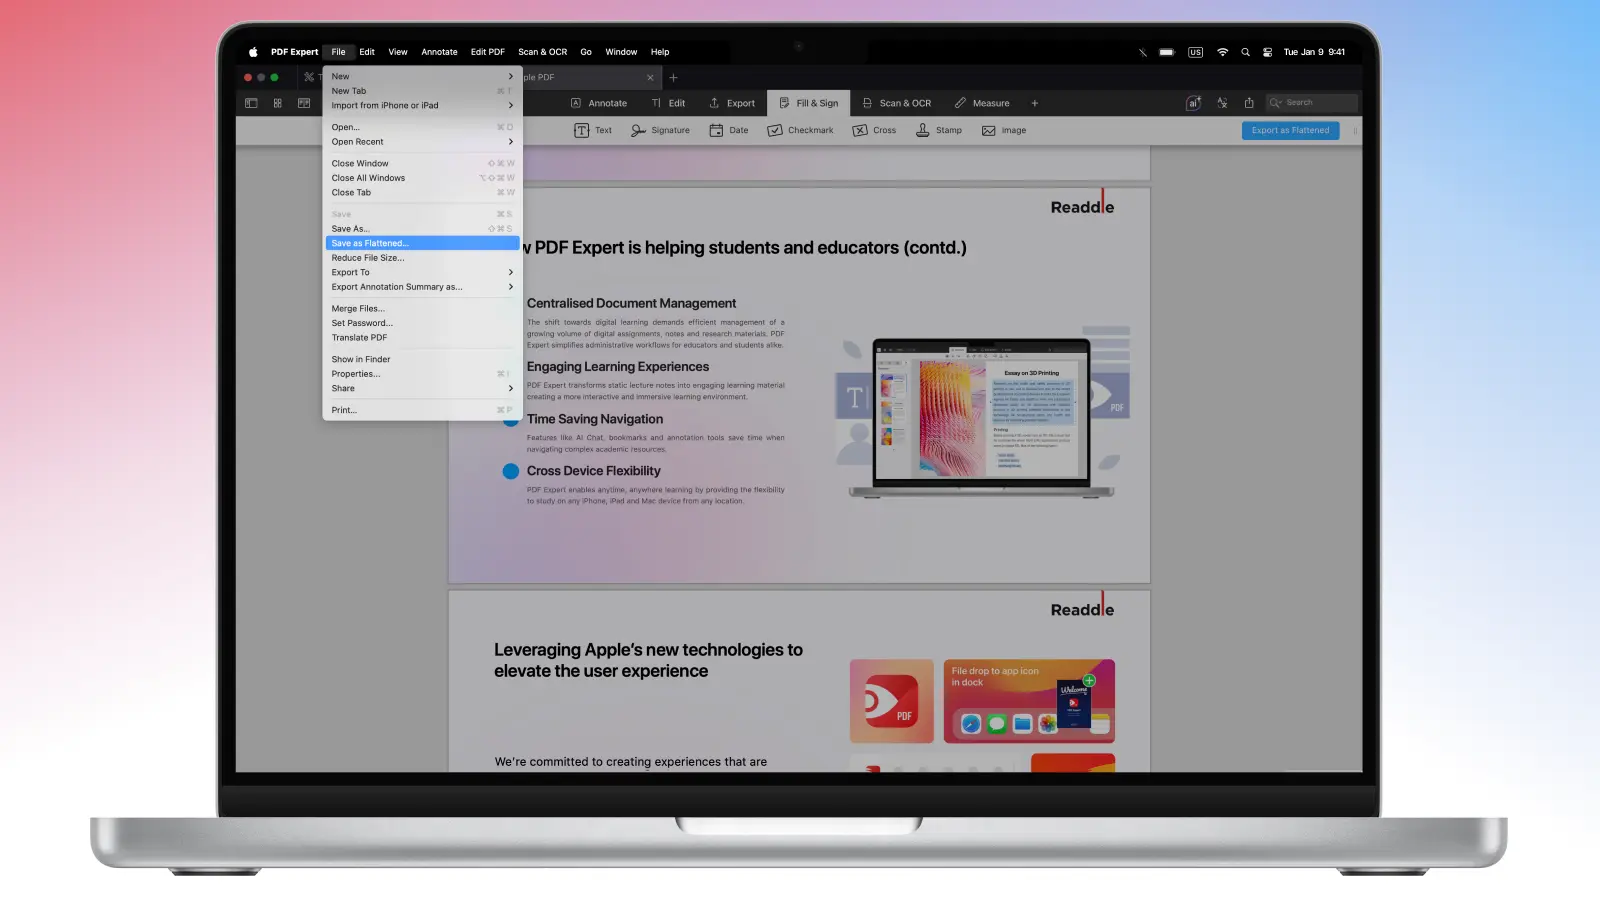Select the Signature tool
The width and height of the screenshot is (1600, 900).
click(x=660, y=130)
